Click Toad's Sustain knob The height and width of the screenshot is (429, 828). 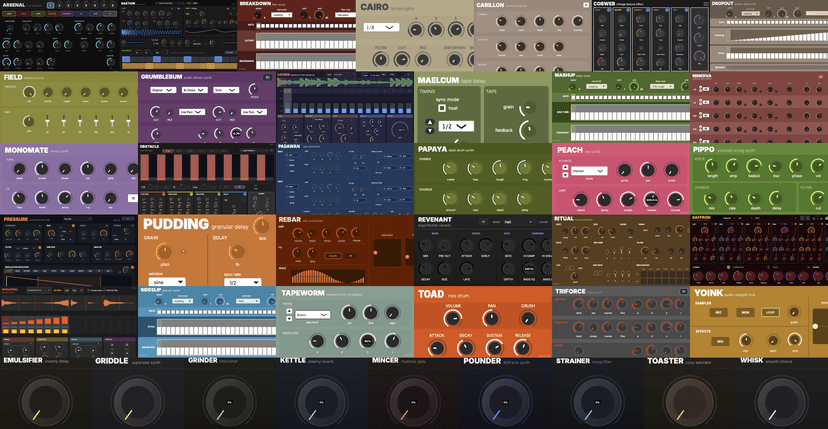tap(494, 348)
